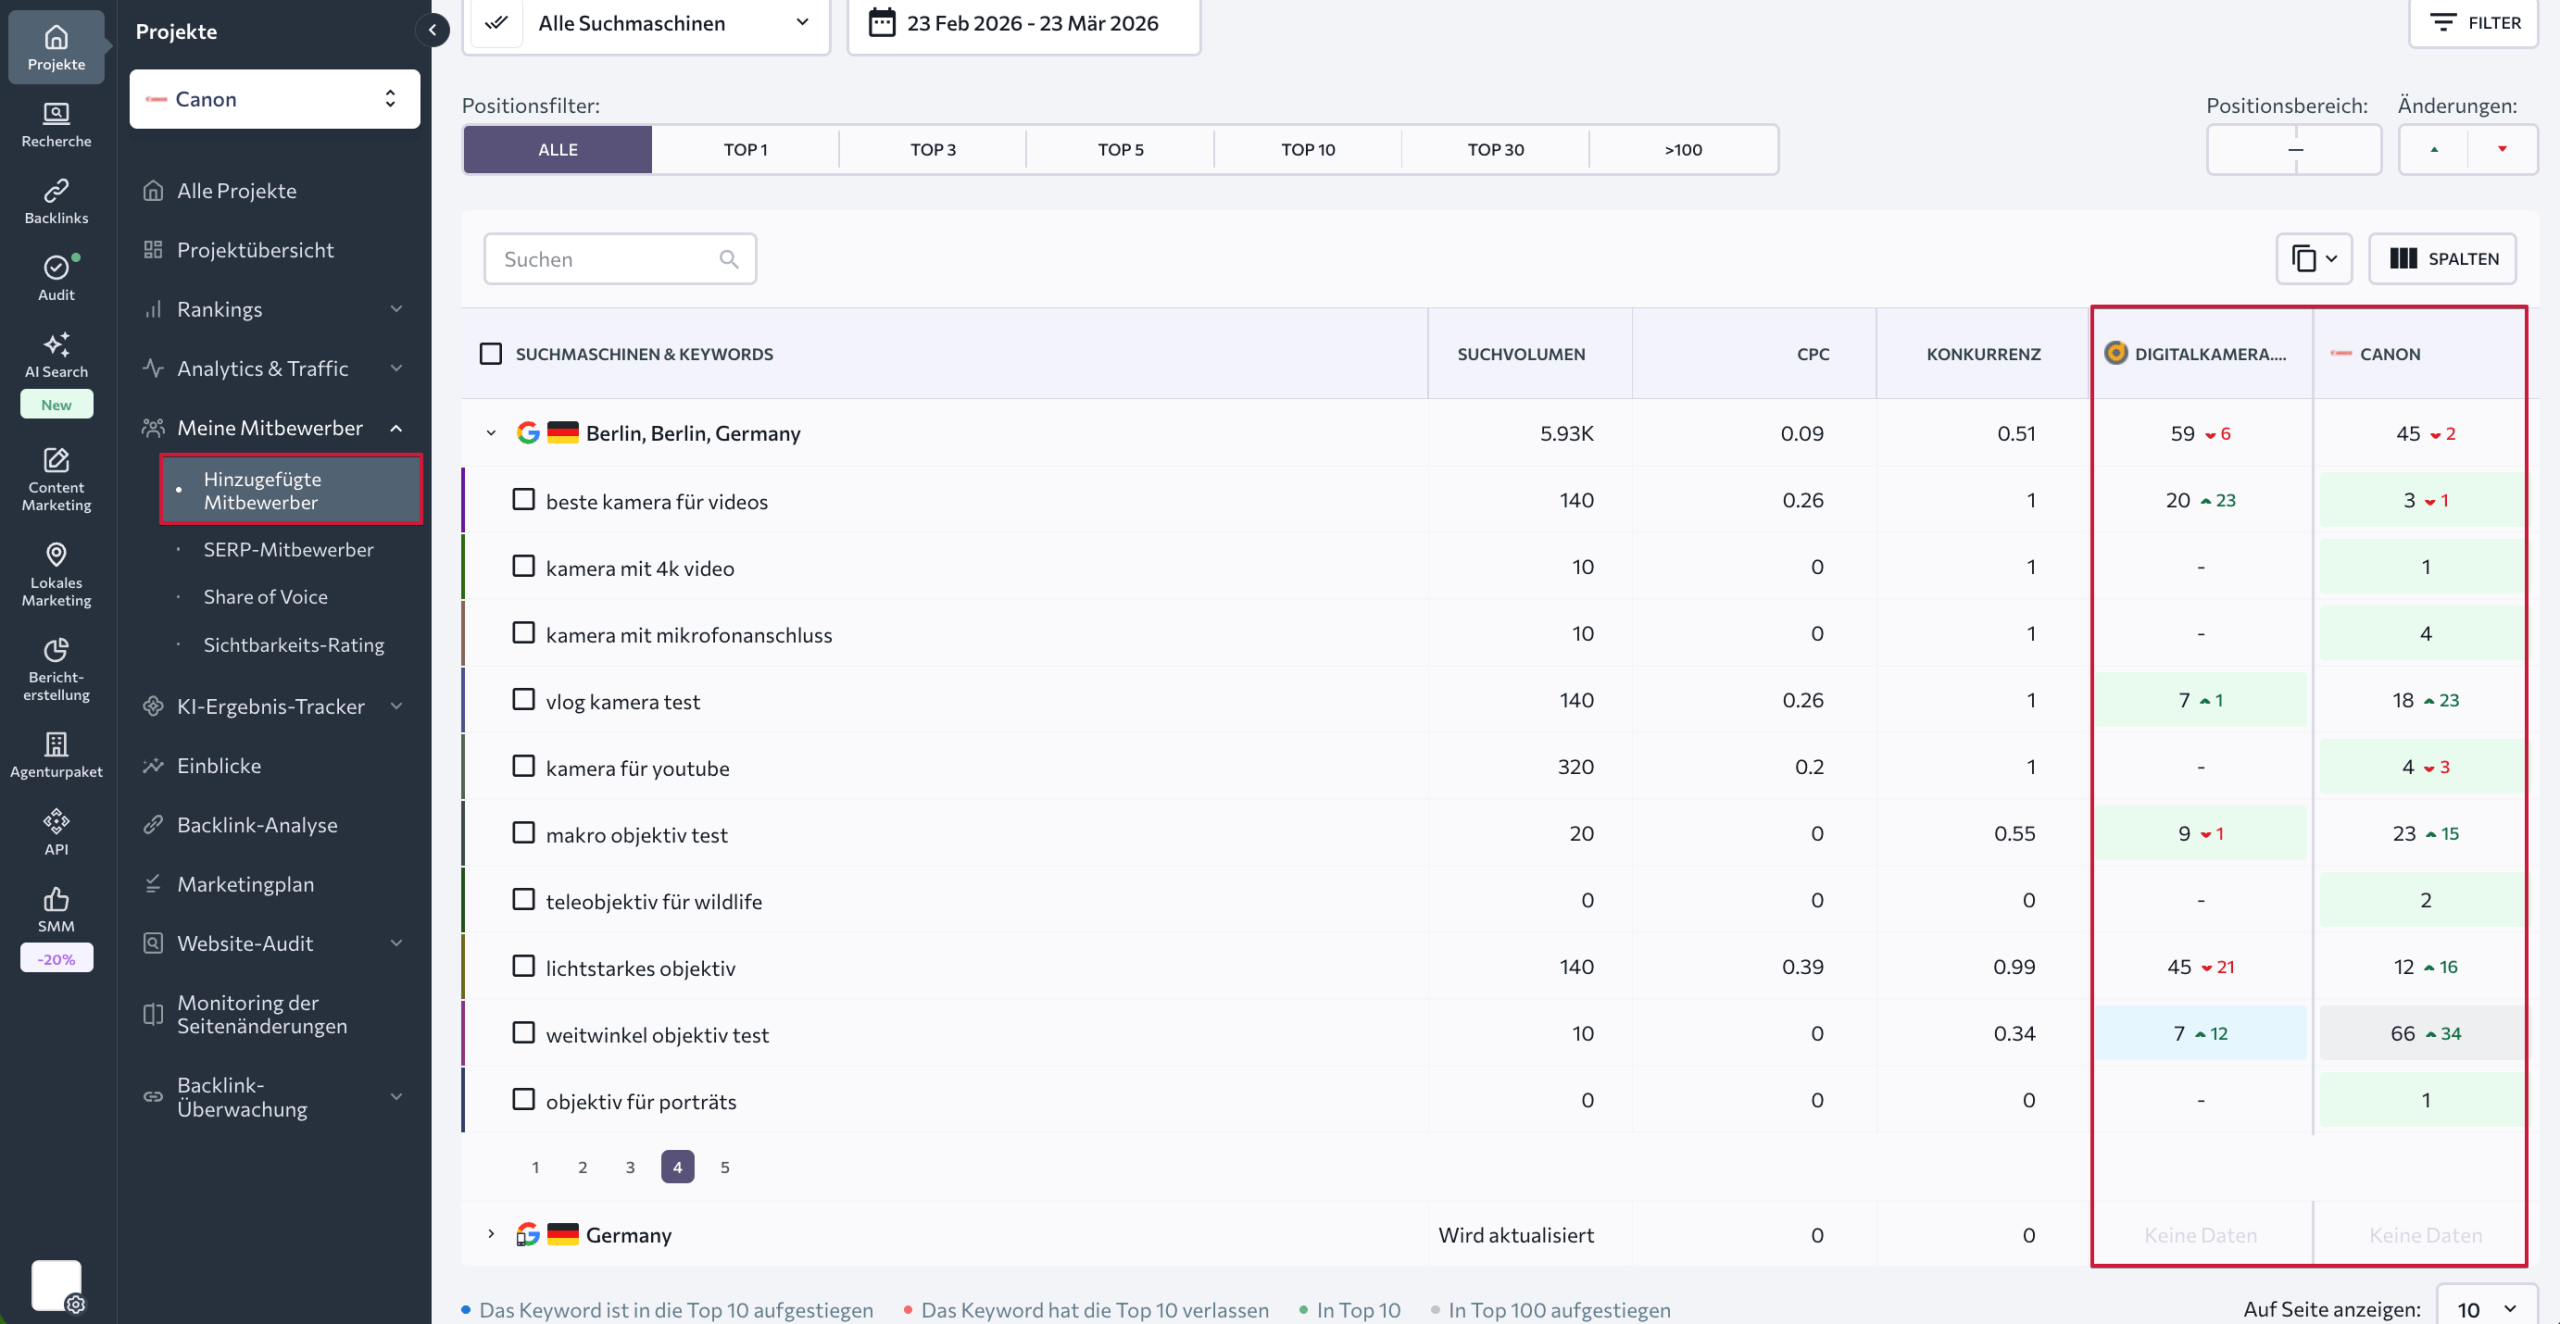Click the Positionsbereich range slider
Screen dimensions: 2560x1324
(2294, 150)
